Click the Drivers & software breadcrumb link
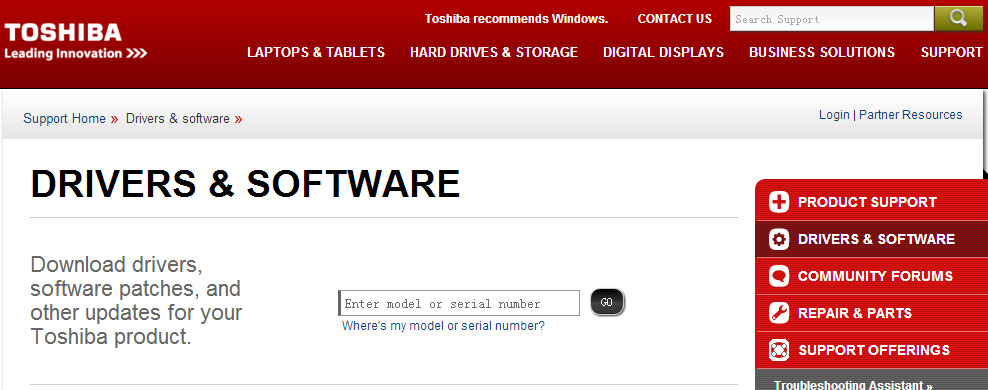The width and height of the screenshot is (988, 390). (178, 118)
